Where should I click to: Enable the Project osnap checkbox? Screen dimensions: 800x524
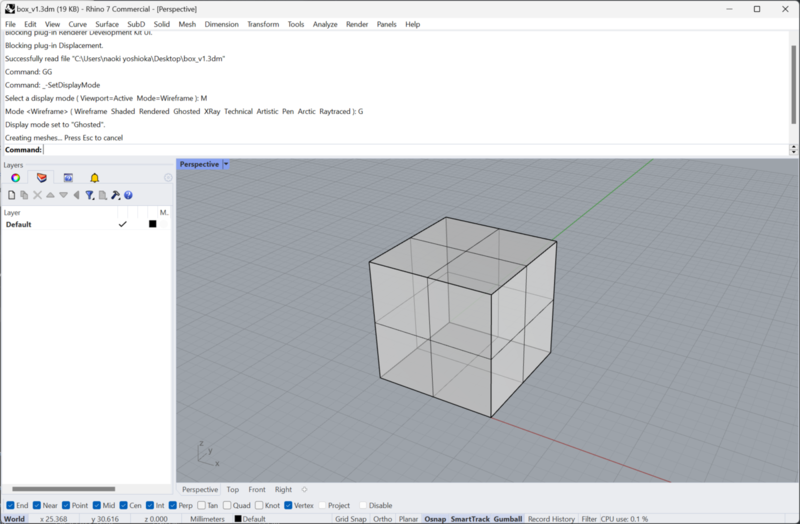pyautogui.click(x=322, y=505)
